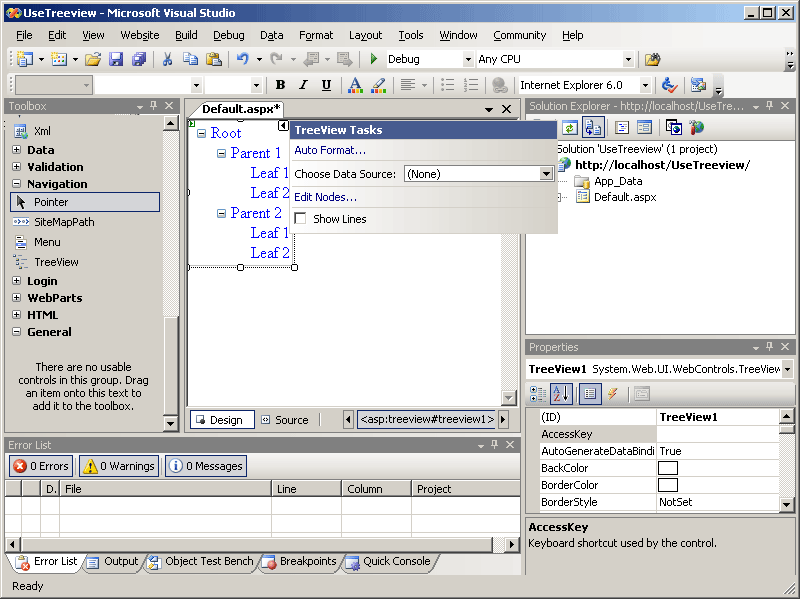Click the Auto Format link
Viewport: 800px width, 599px height.
point(330,151)
